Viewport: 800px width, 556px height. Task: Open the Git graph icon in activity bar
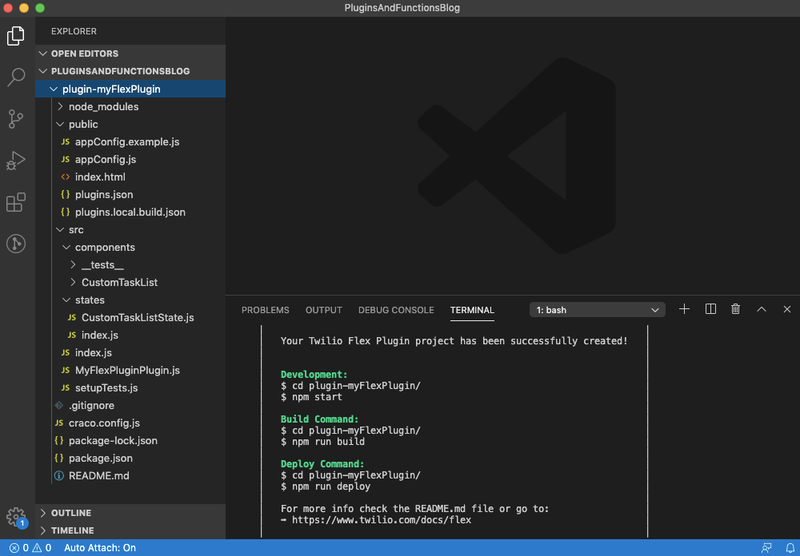pos(16,243)
